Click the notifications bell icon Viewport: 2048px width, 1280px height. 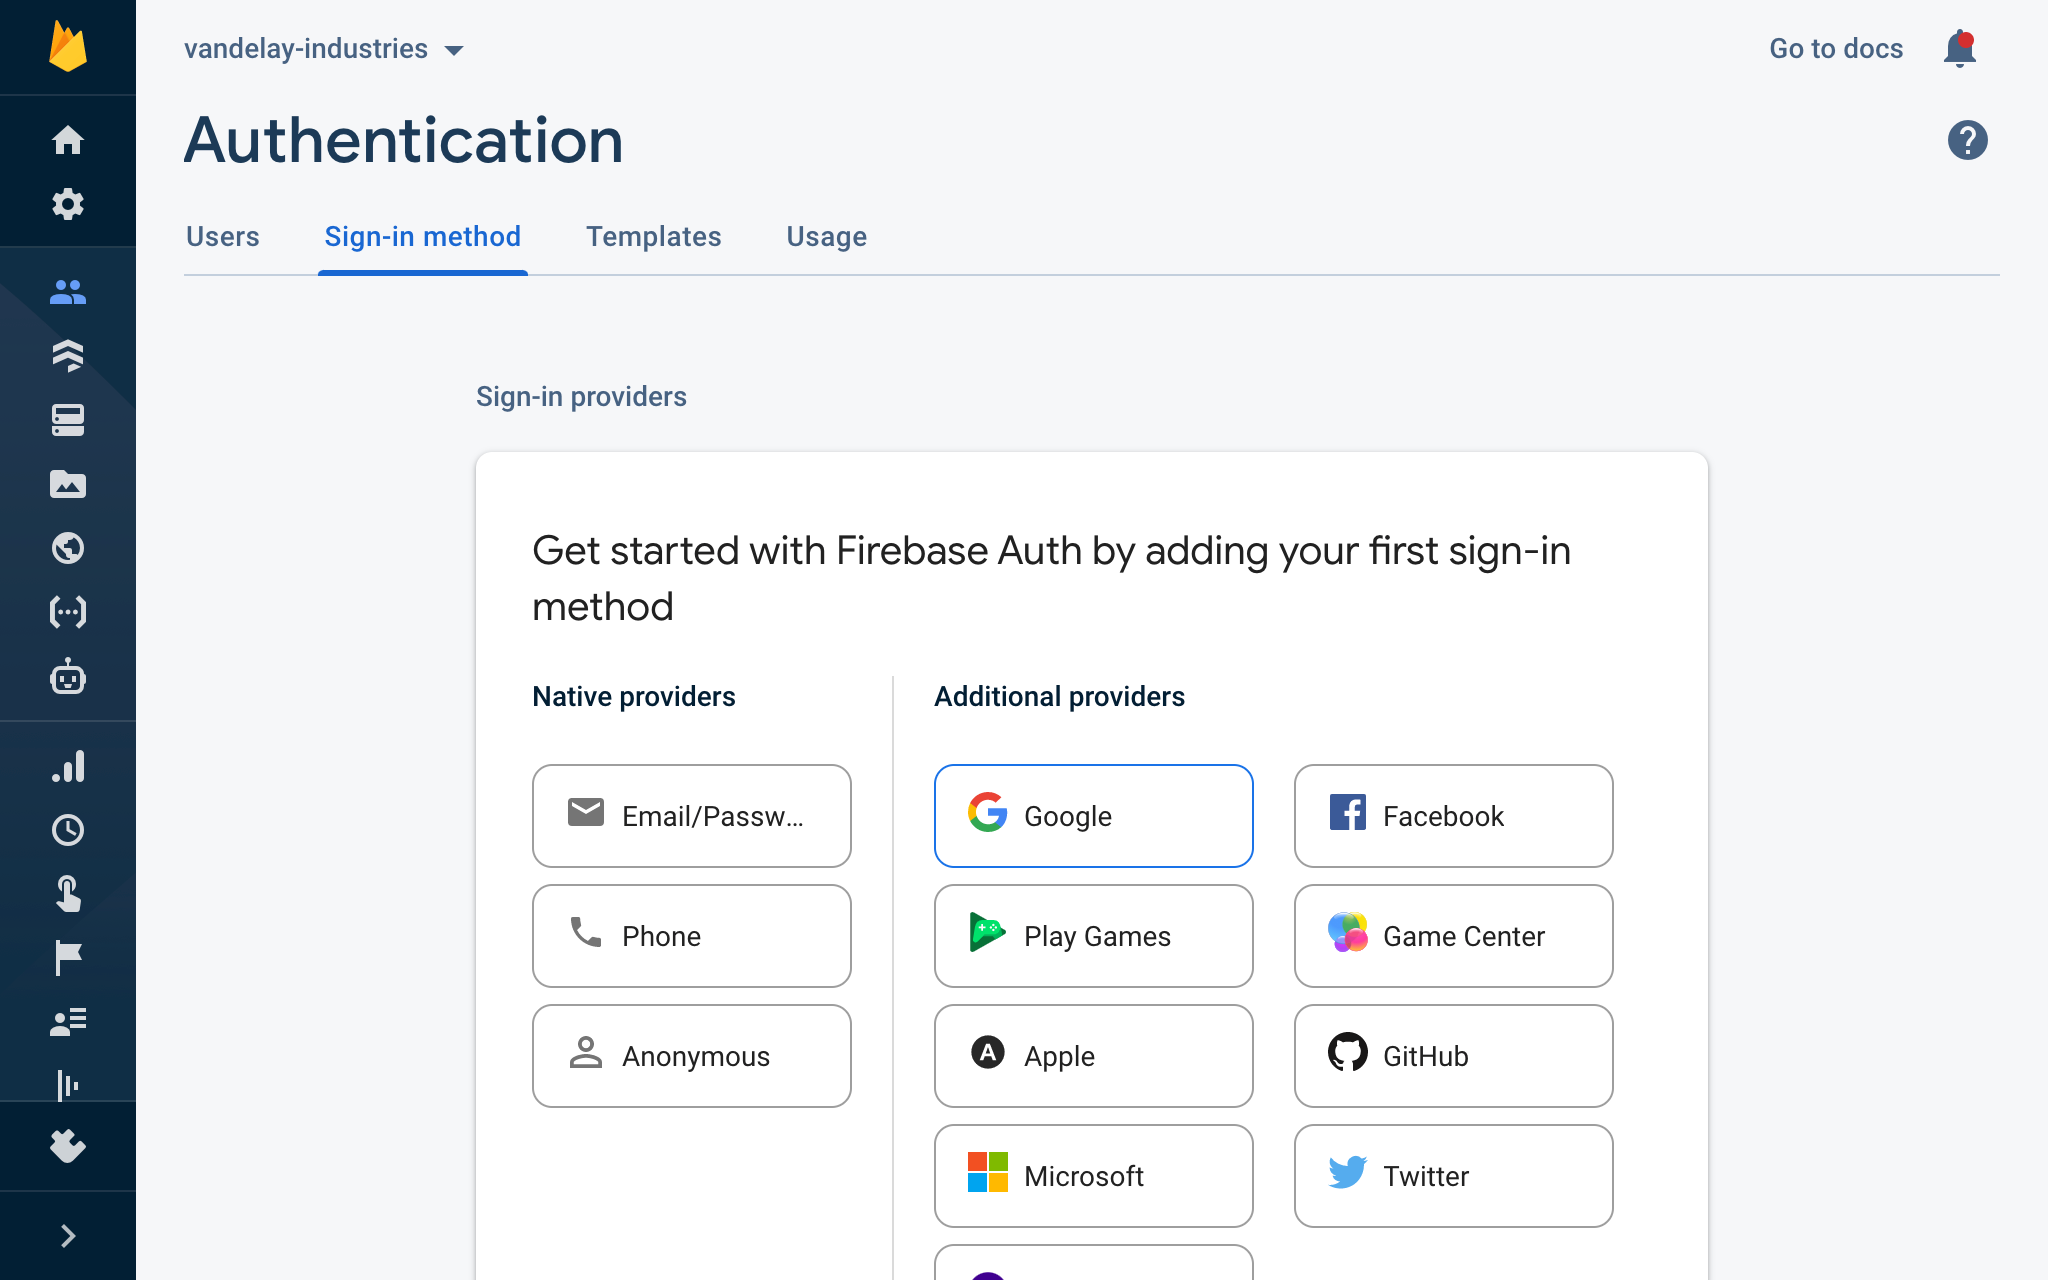[x=1959, y=48]
